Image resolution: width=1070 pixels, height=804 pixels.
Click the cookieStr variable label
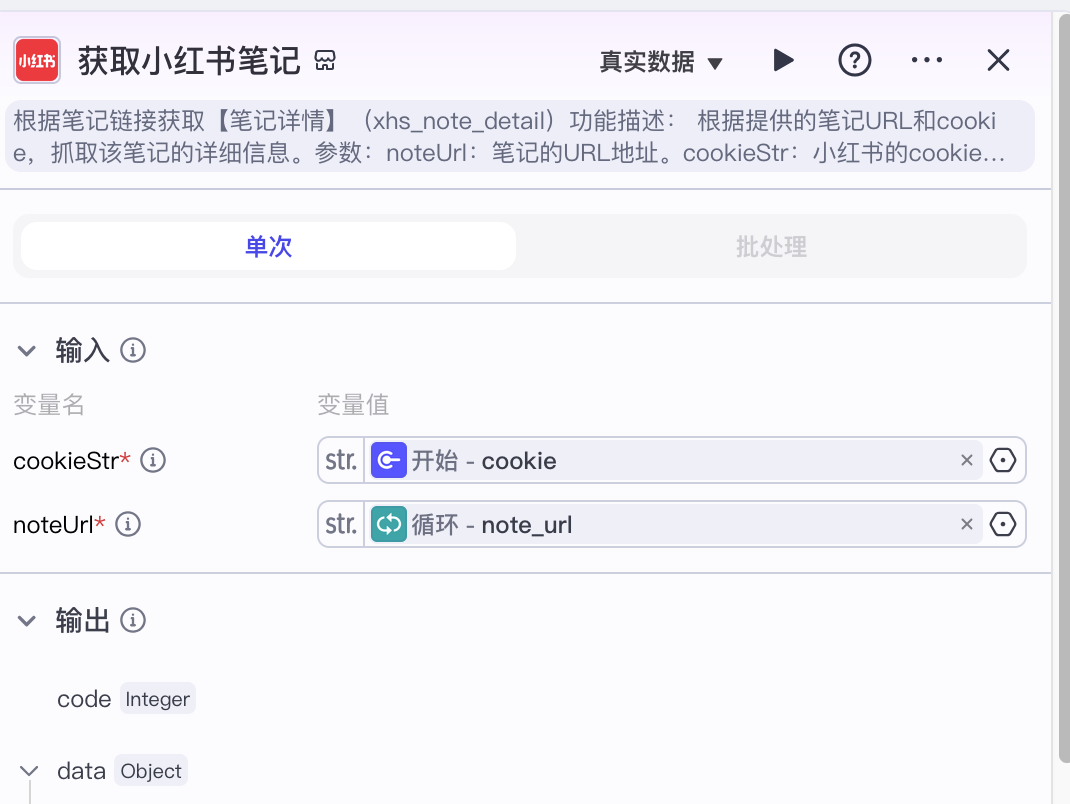point(66,461)
